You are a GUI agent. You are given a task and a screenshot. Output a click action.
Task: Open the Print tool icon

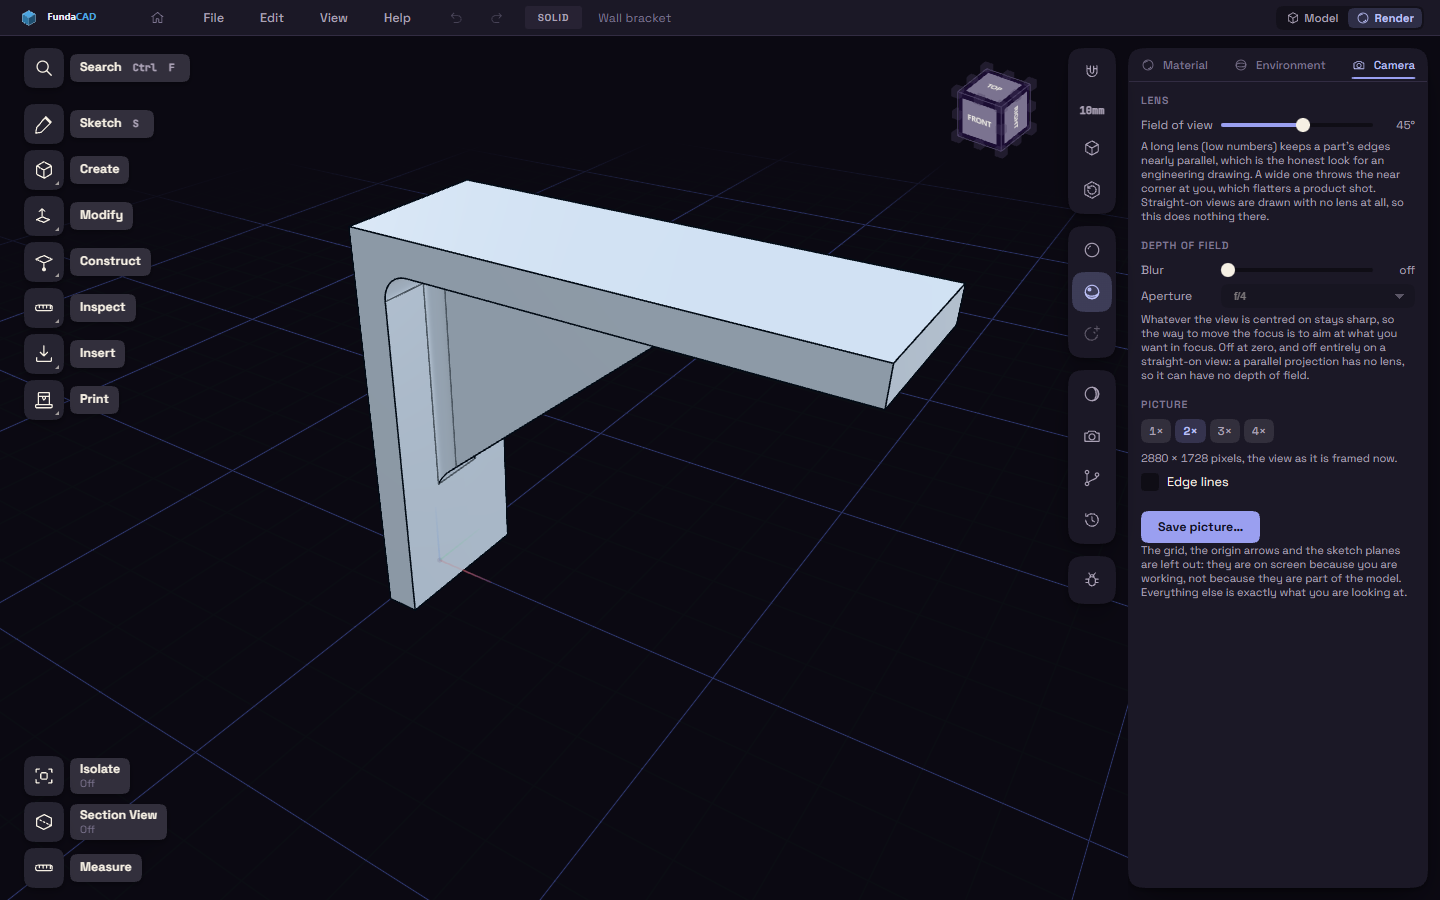44,400
